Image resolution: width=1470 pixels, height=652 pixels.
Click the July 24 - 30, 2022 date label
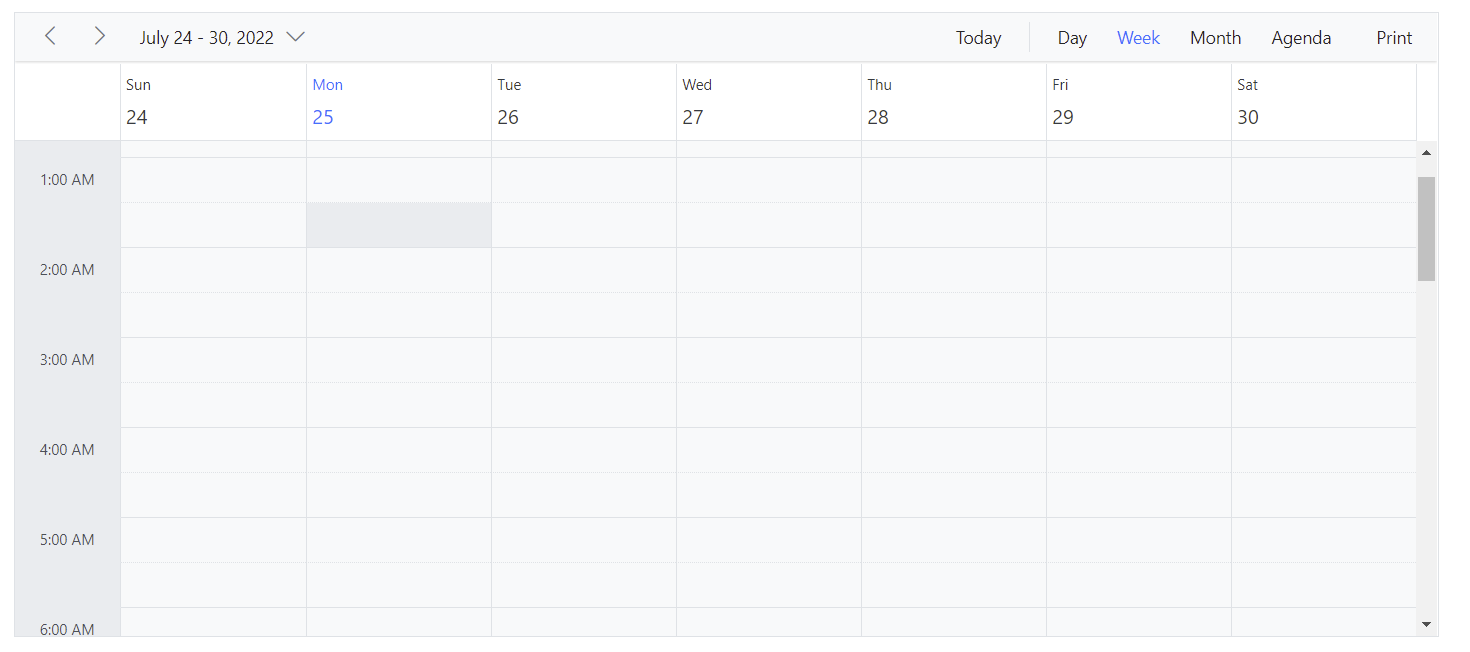click(207, 37)
